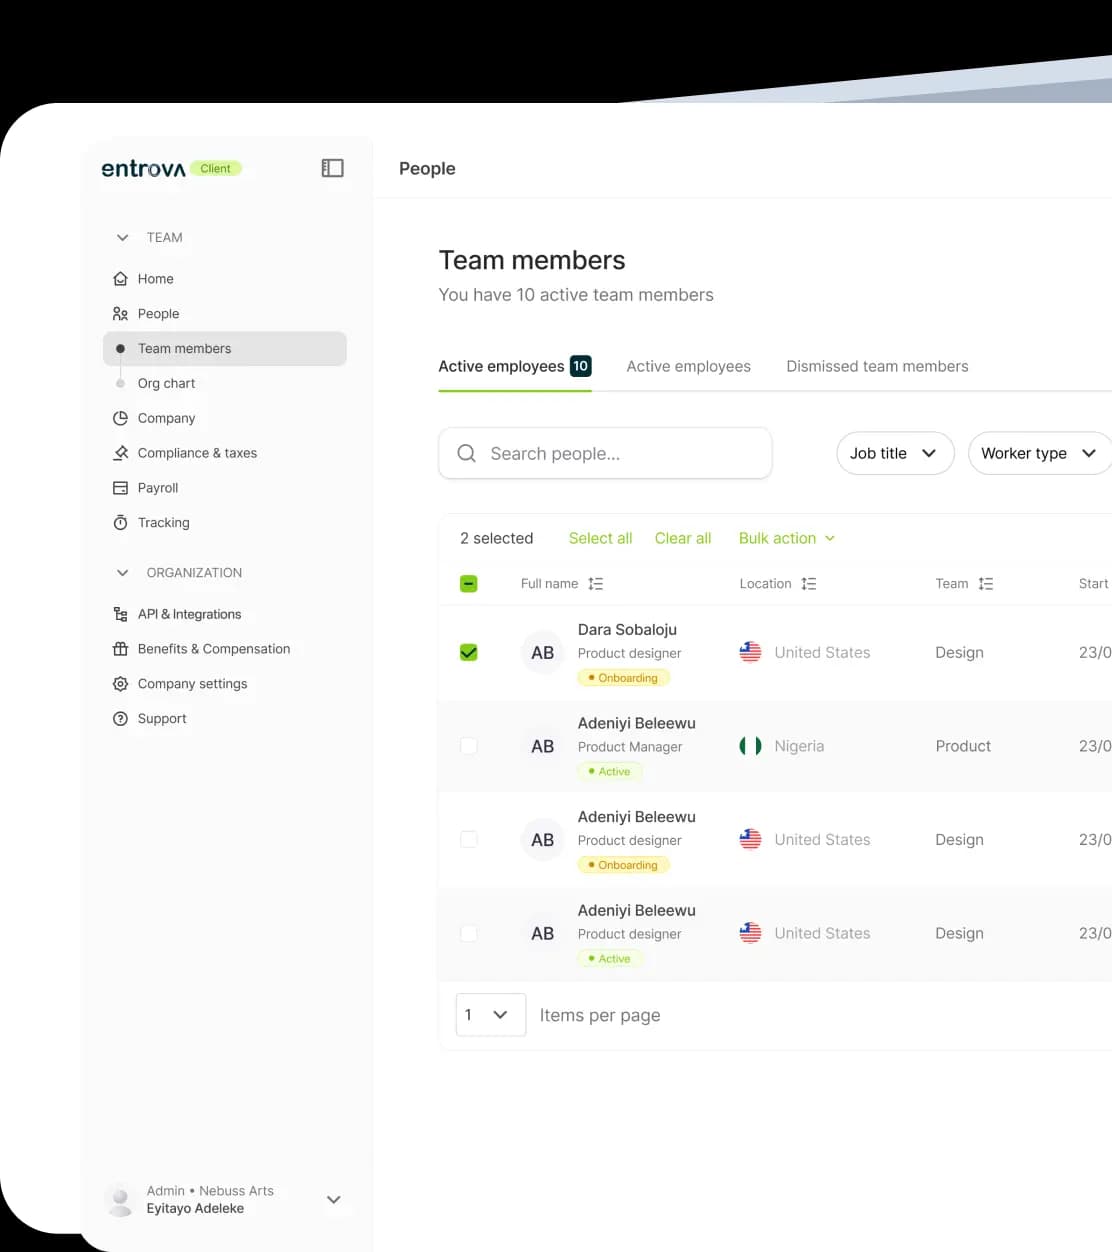This screenshot has height=1252, width=1112.
Task: Check the last Adeniyi Beleewu row checkbox
Action: [x=468, y=933]
